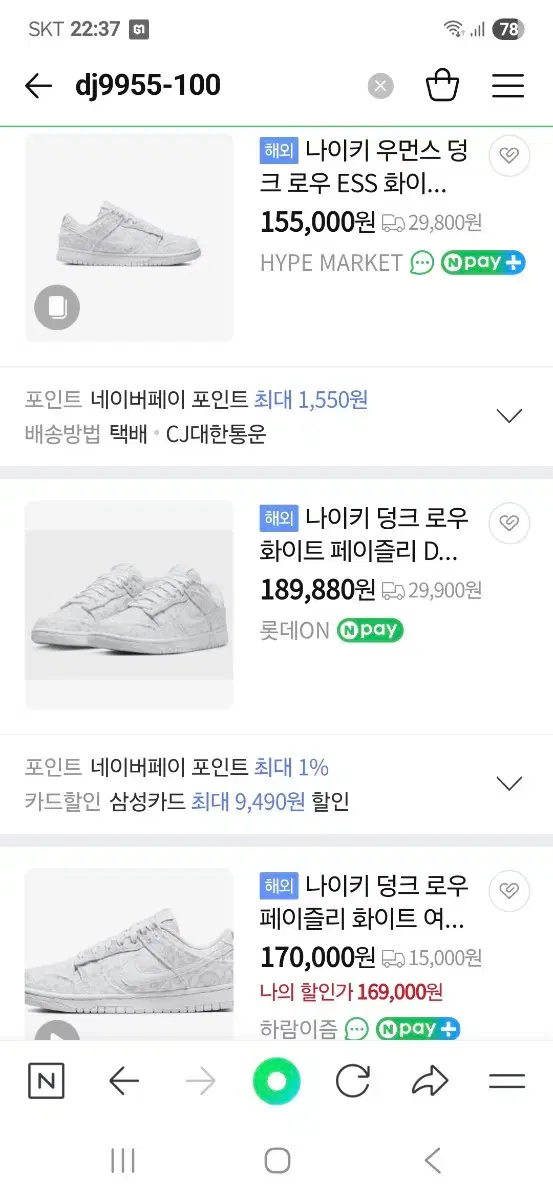Reload the page with refresh icon

pos(353,1081)
